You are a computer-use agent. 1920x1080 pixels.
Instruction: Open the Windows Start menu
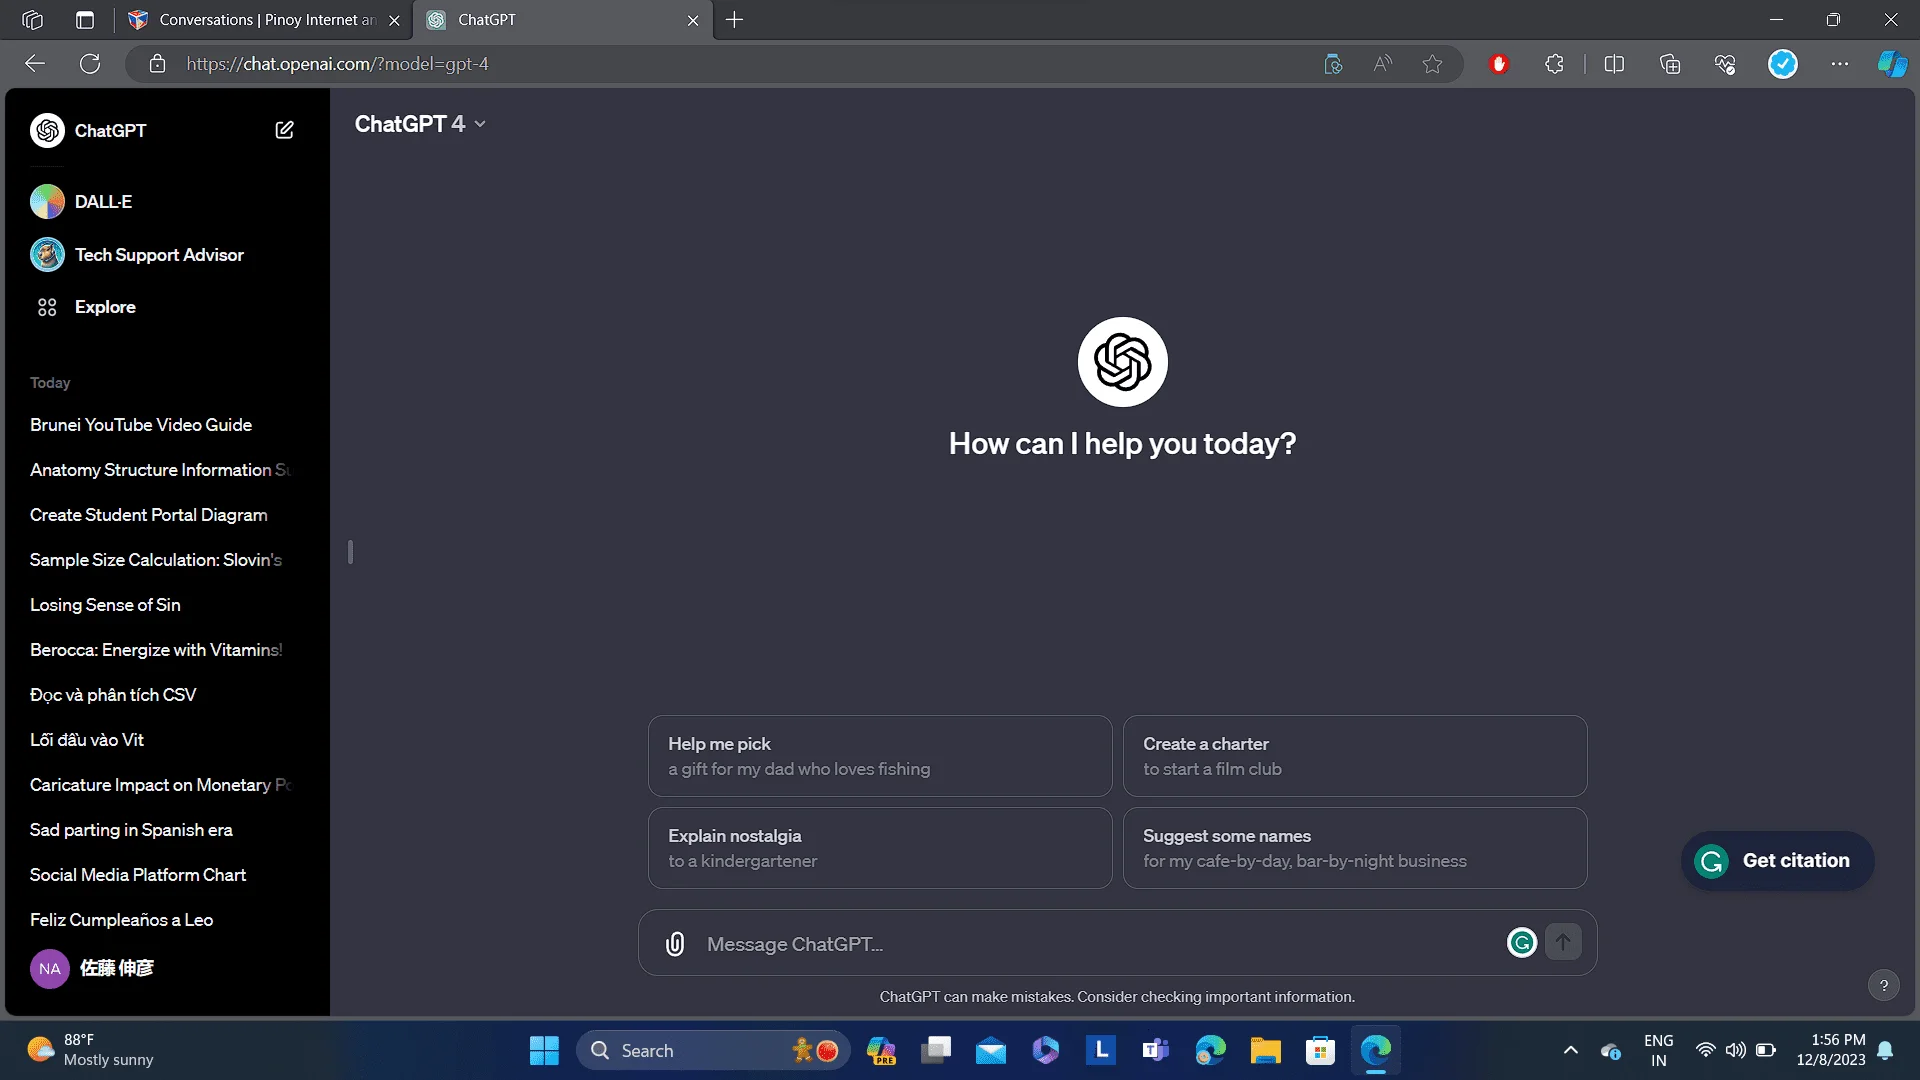click(x=544, y=1050)
